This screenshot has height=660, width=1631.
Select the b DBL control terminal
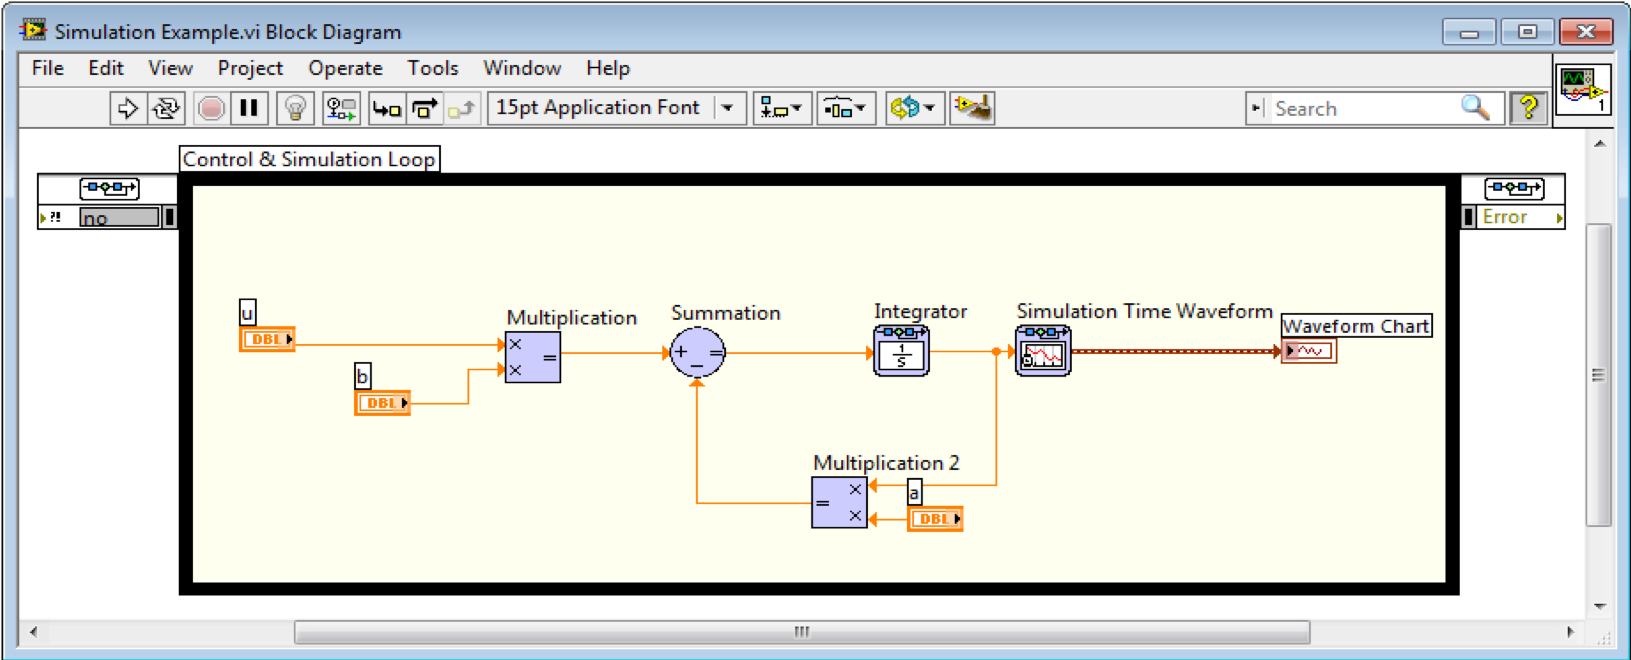tap(382, 403)
